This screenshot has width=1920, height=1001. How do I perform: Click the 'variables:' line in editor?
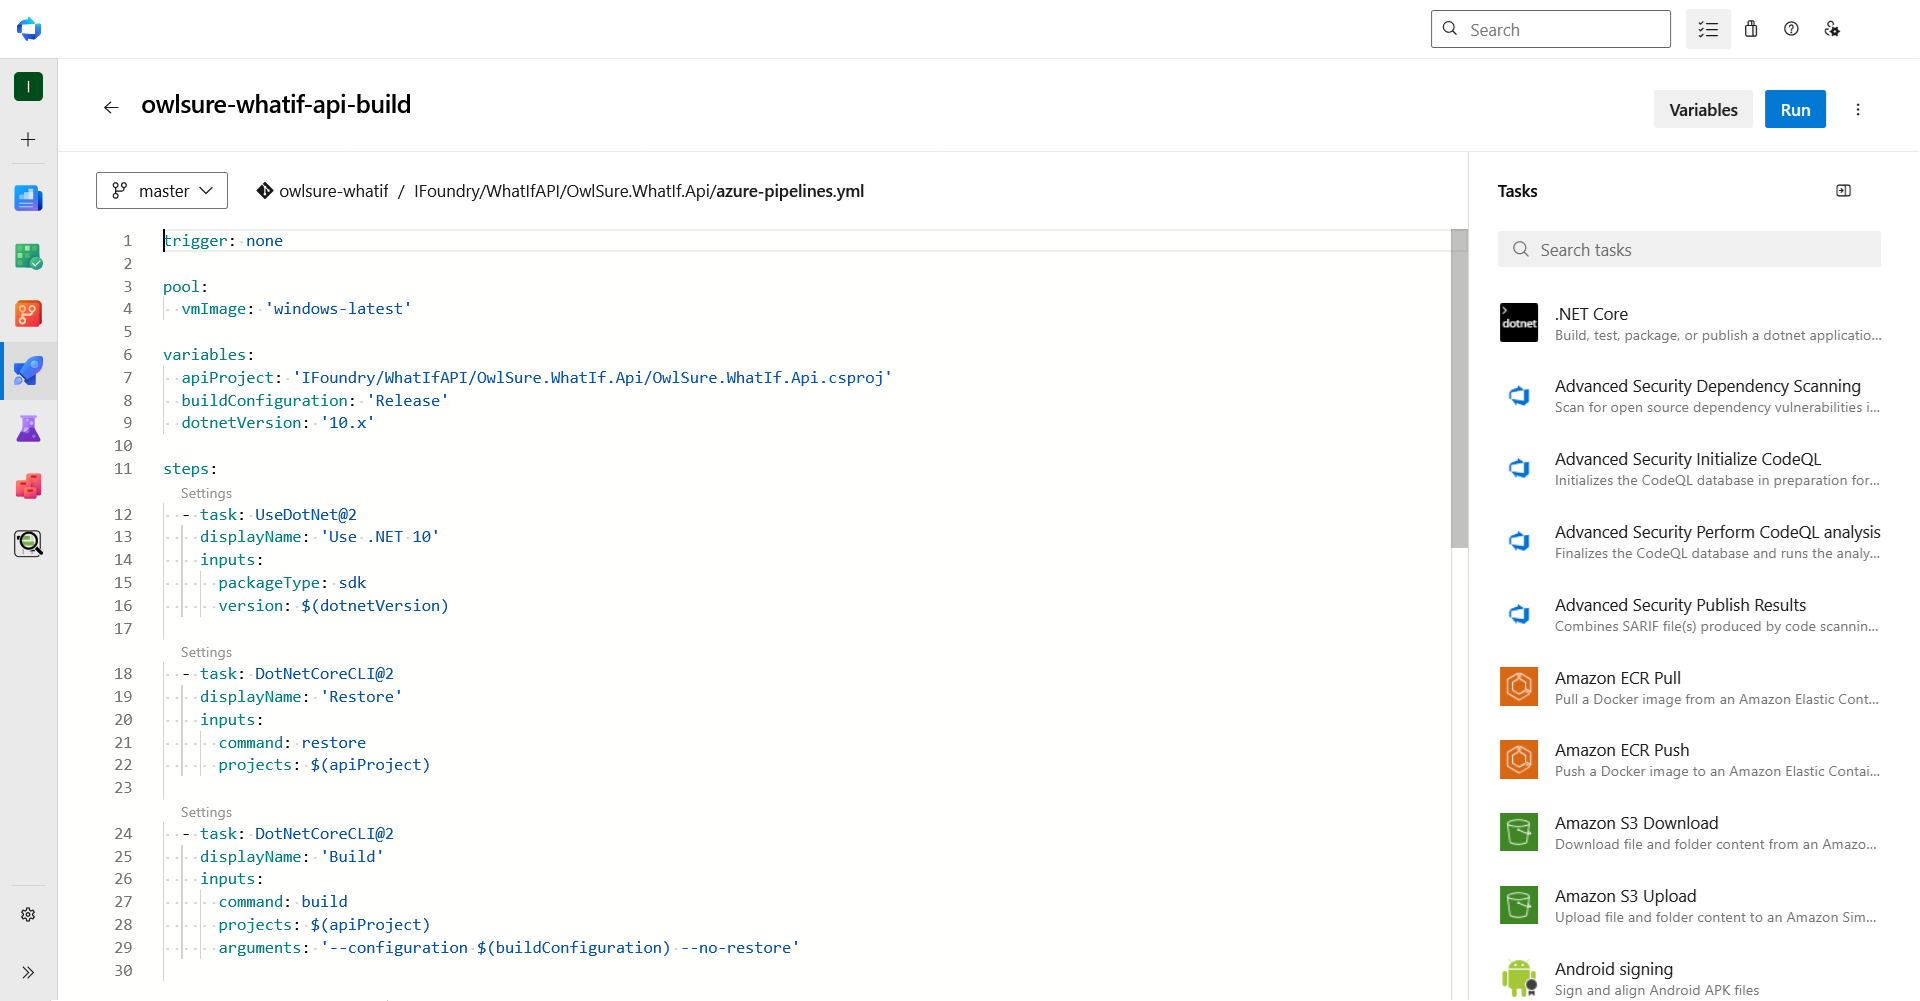point(209,355)
